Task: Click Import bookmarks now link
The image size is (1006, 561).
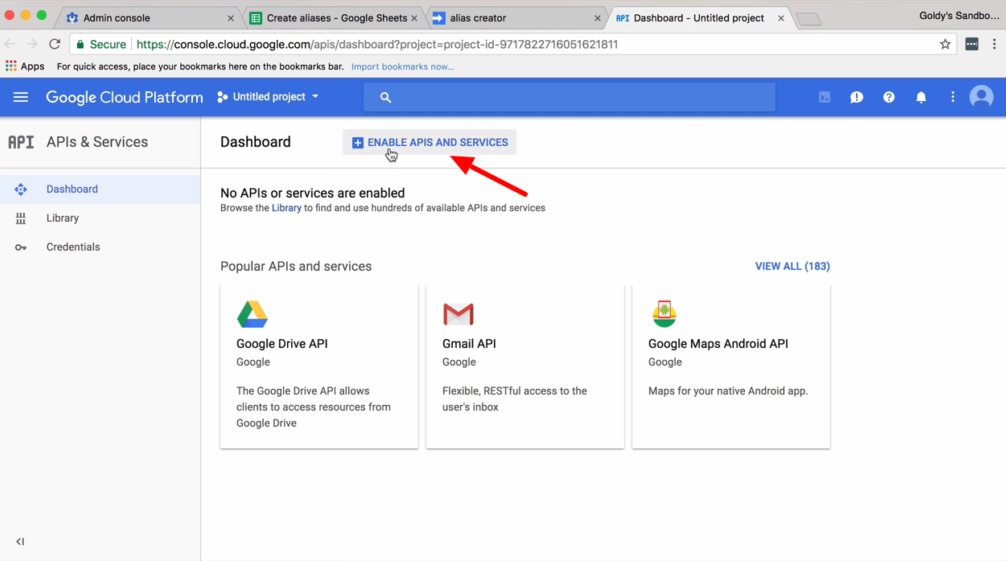Action: (x=402, y=66)
